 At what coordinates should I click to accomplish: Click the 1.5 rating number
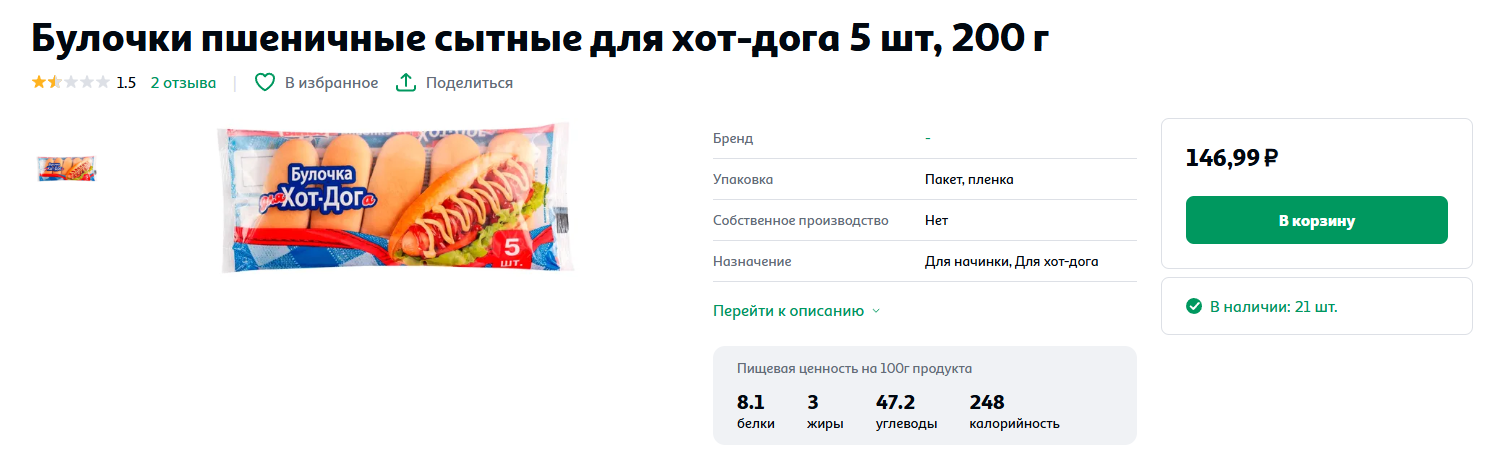pos(126,83)
